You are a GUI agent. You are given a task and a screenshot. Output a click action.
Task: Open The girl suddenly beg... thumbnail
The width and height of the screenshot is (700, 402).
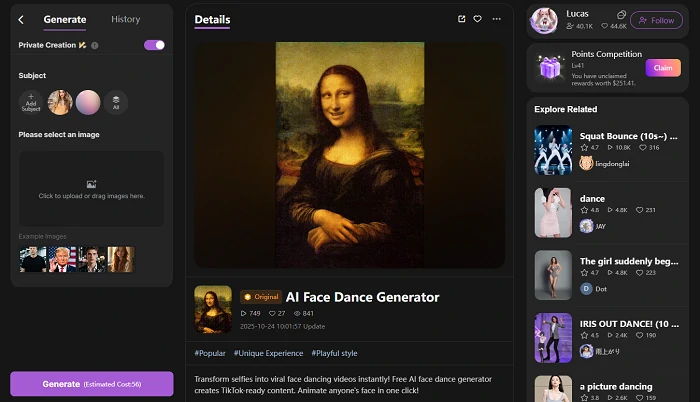[x=553, y=275]
